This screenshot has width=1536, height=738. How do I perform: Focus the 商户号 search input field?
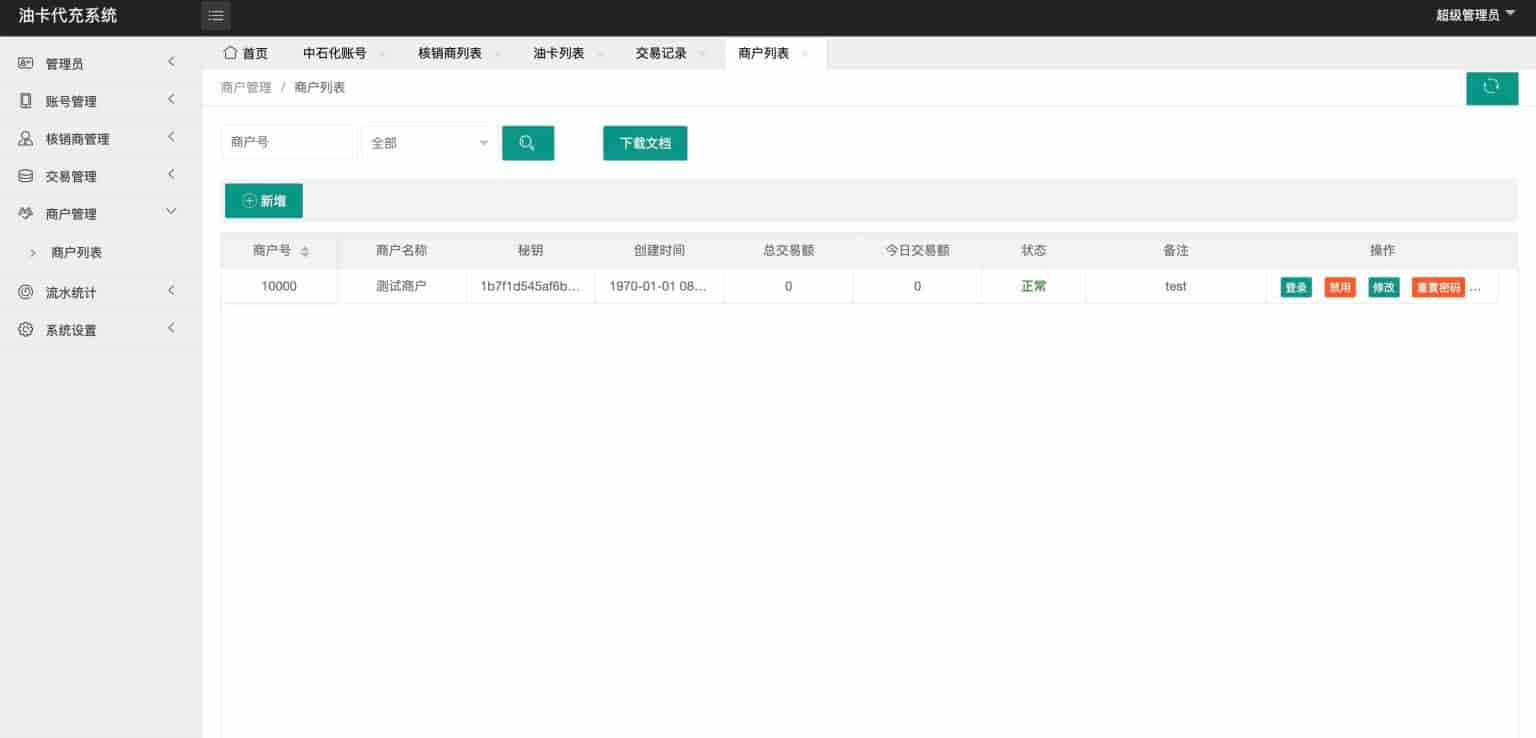coord(288,143)
